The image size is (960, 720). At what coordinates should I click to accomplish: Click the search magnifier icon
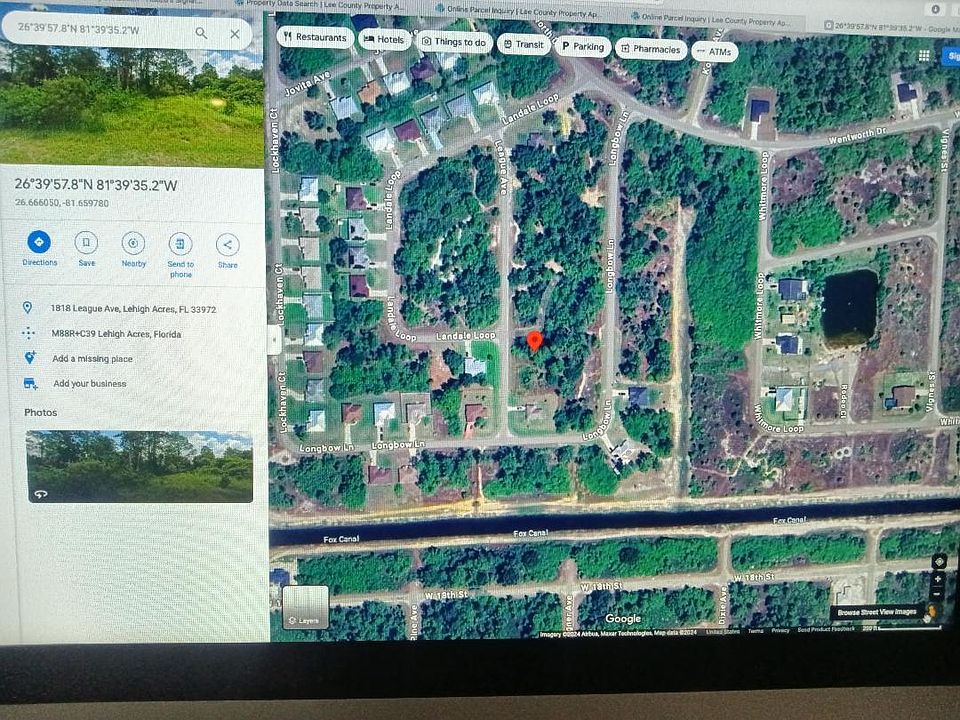[x=201, y=33]
